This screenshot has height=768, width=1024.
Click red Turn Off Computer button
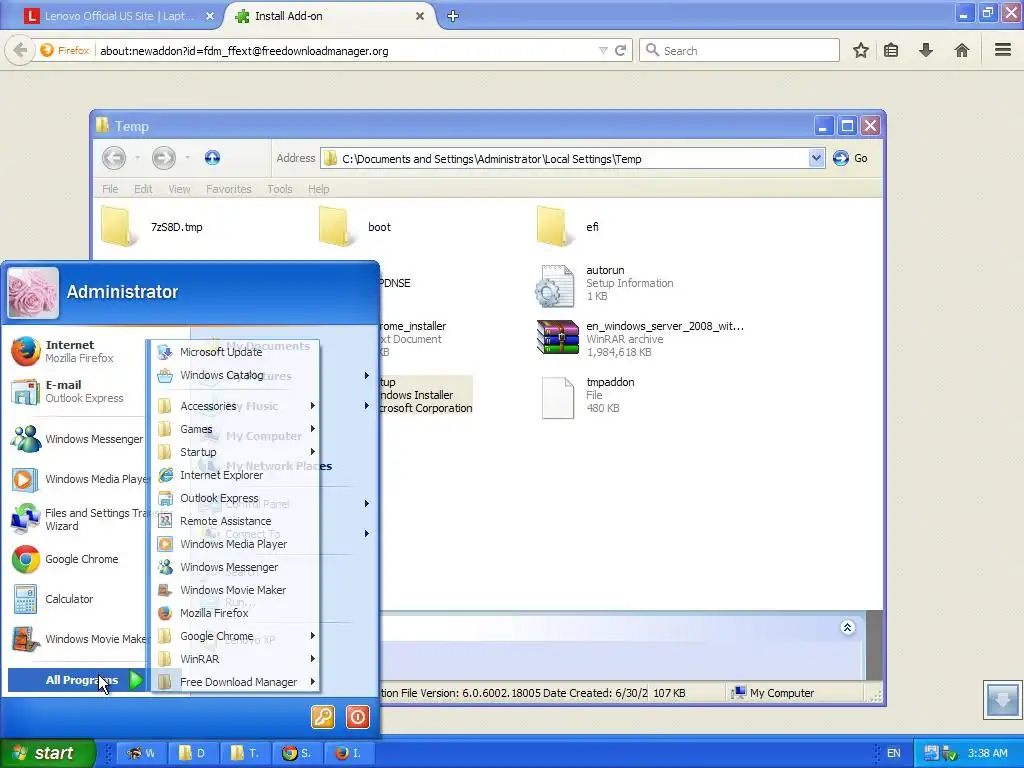[358, 717]
